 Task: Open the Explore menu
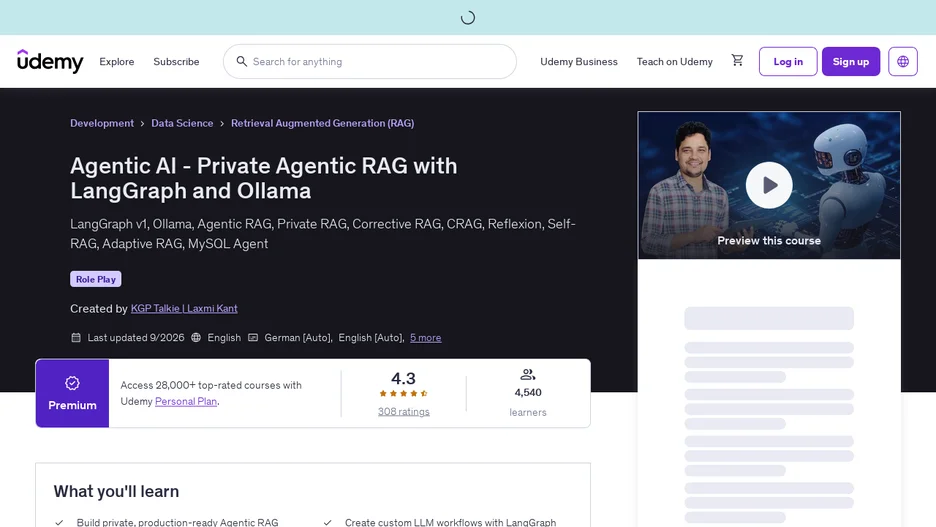click(116, 61)
